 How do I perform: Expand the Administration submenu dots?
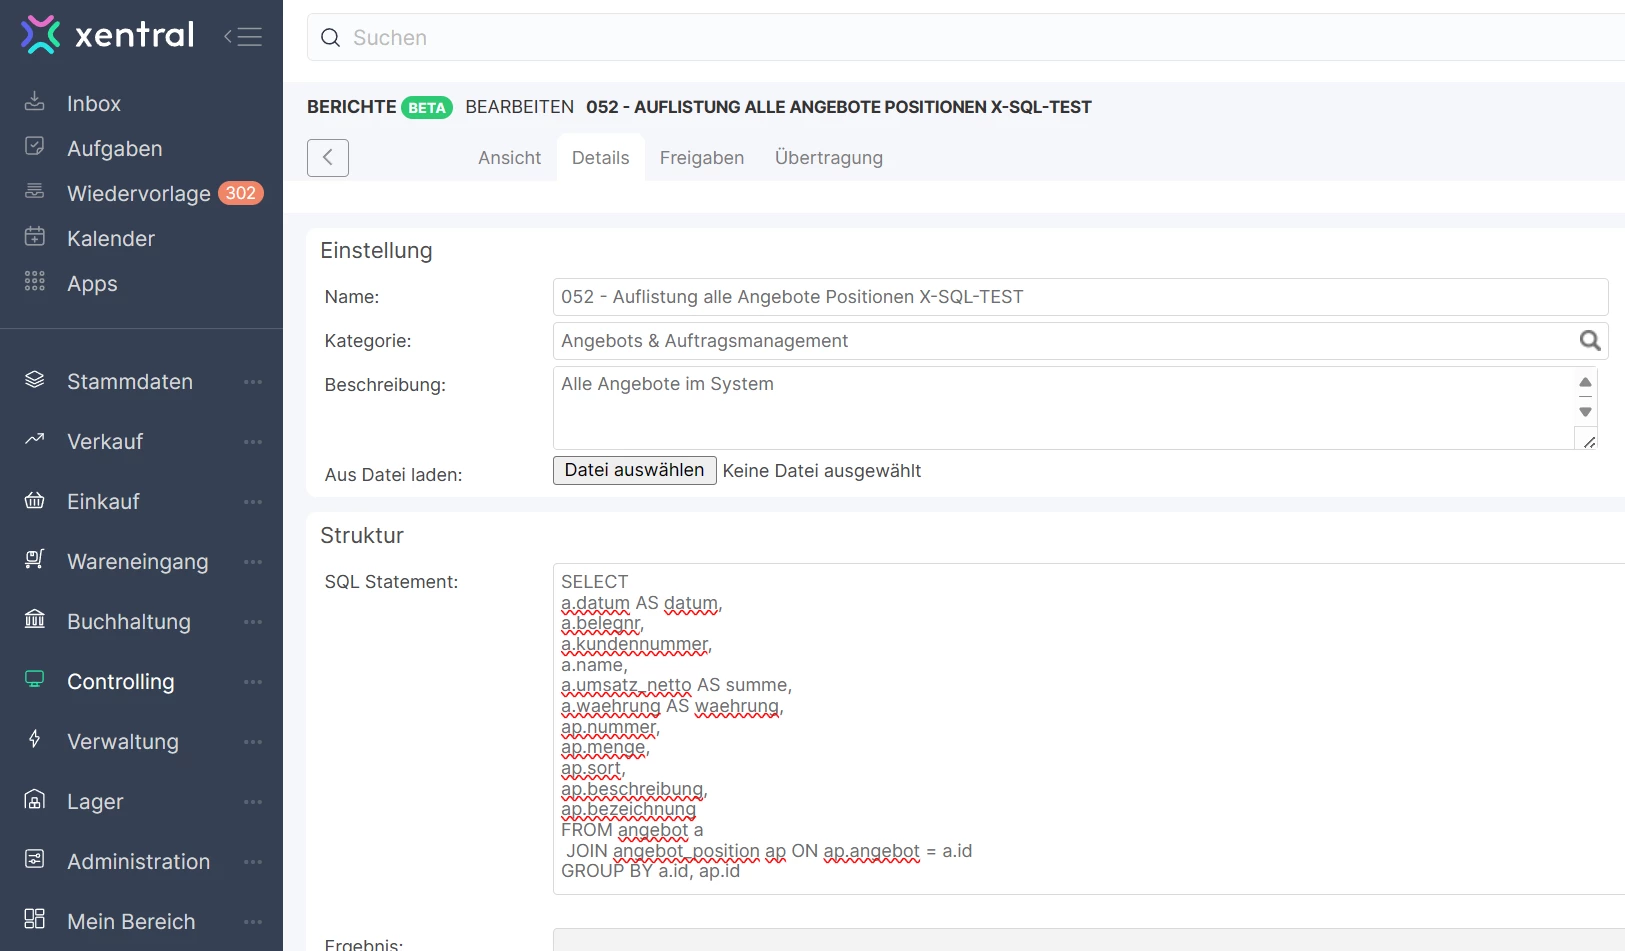[253, 862]
